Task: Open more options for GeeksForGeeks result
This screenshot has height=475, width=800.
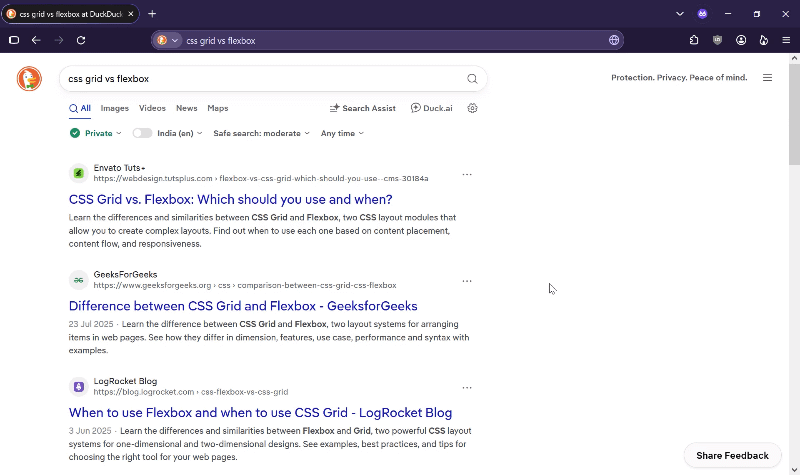Action: point(467,281)
